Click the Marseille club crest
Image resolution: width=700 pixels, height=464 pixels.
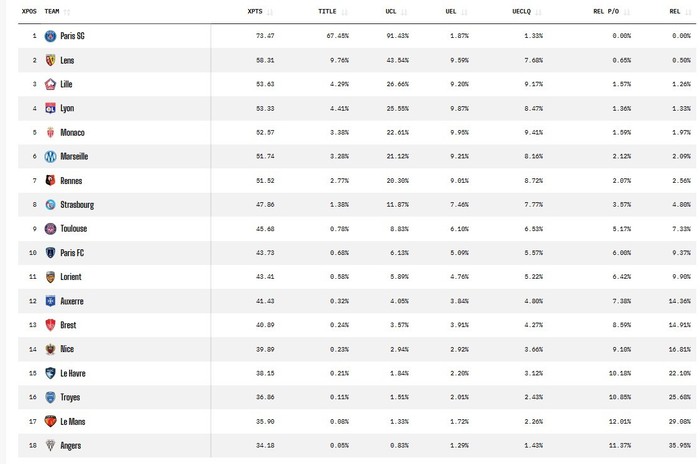pos(50,156)
